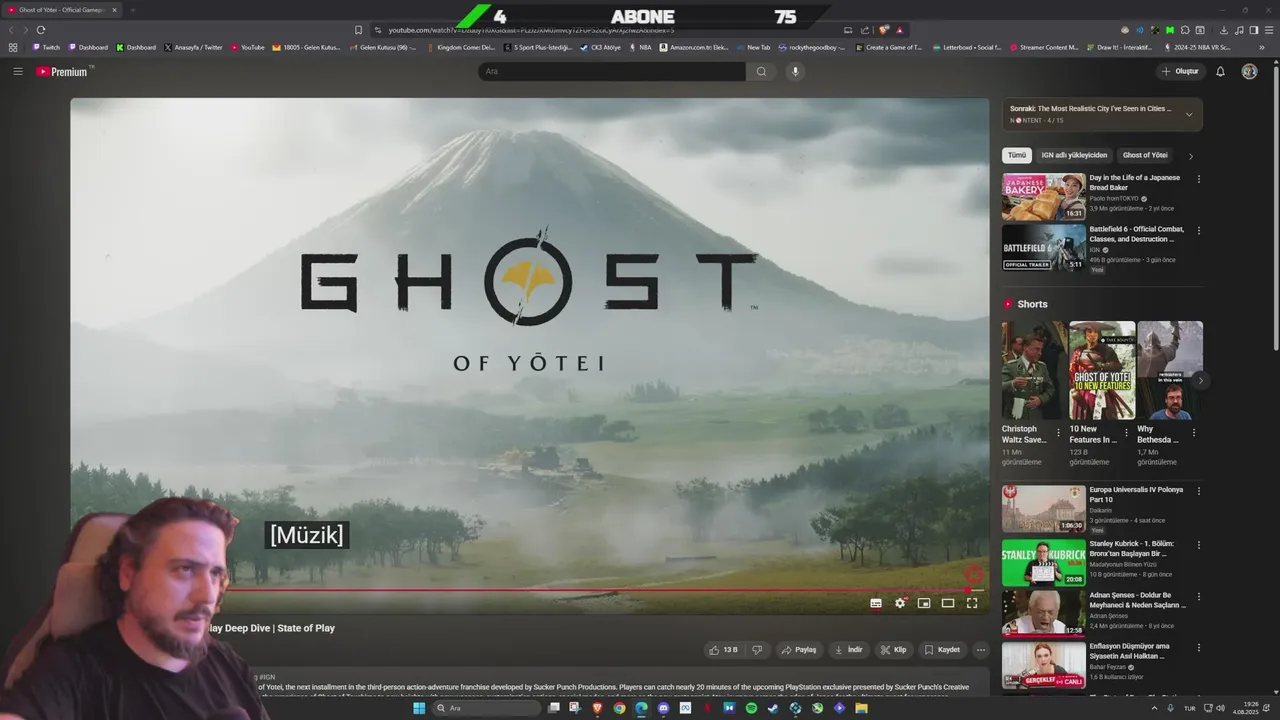Open the notifications bell

click(x=1220, y=71)
